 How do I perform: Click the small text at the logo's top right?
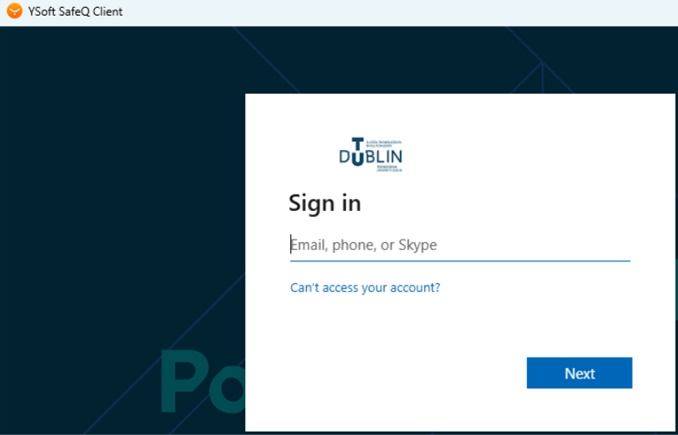point(384,144)
